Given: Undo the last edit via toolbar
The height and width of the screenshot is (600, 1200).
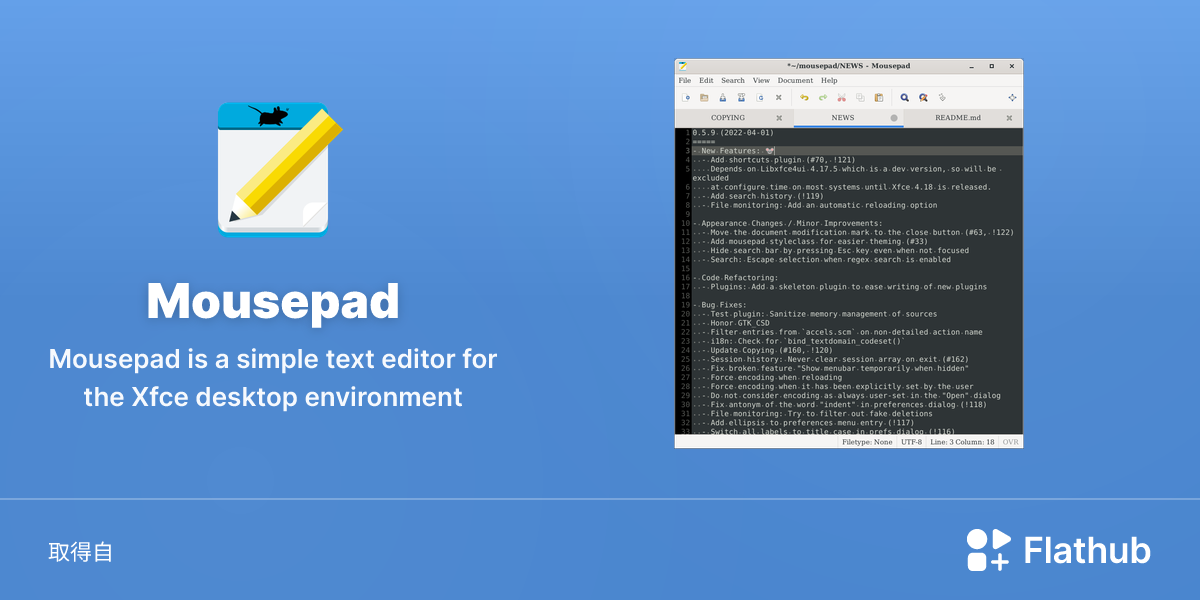Looking at the screenshot, I should pyautogui.click(x=804, y=98).
